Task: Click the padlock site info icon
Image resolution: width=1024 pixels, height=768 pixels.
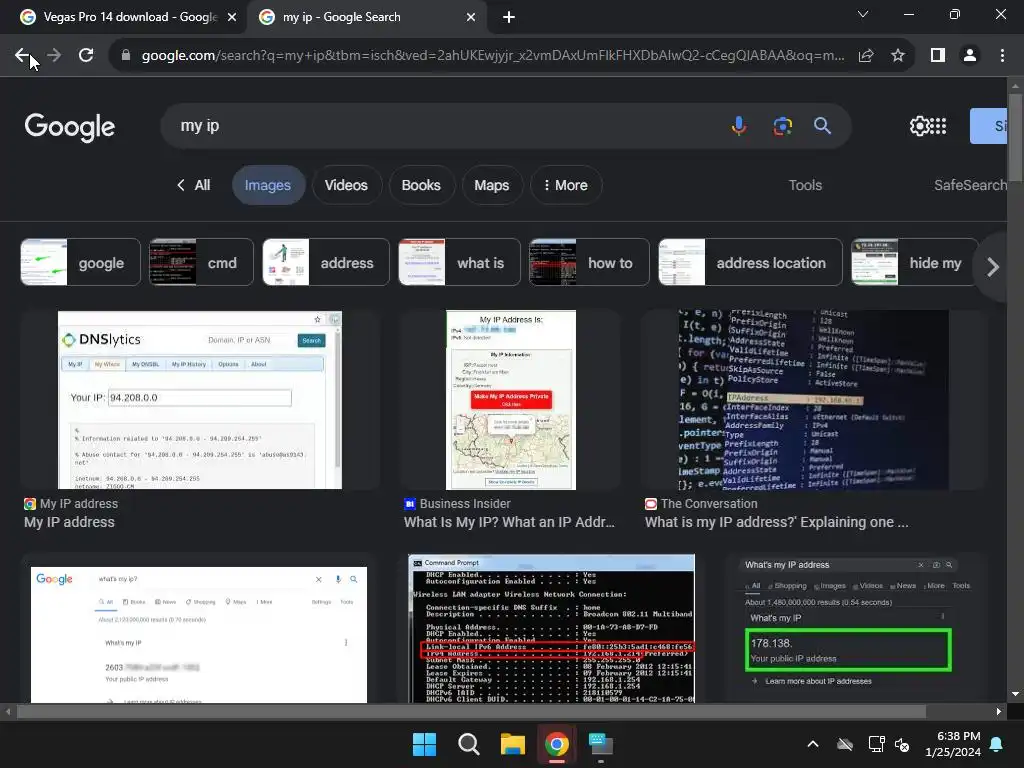Action: click(x=126, y=56)
